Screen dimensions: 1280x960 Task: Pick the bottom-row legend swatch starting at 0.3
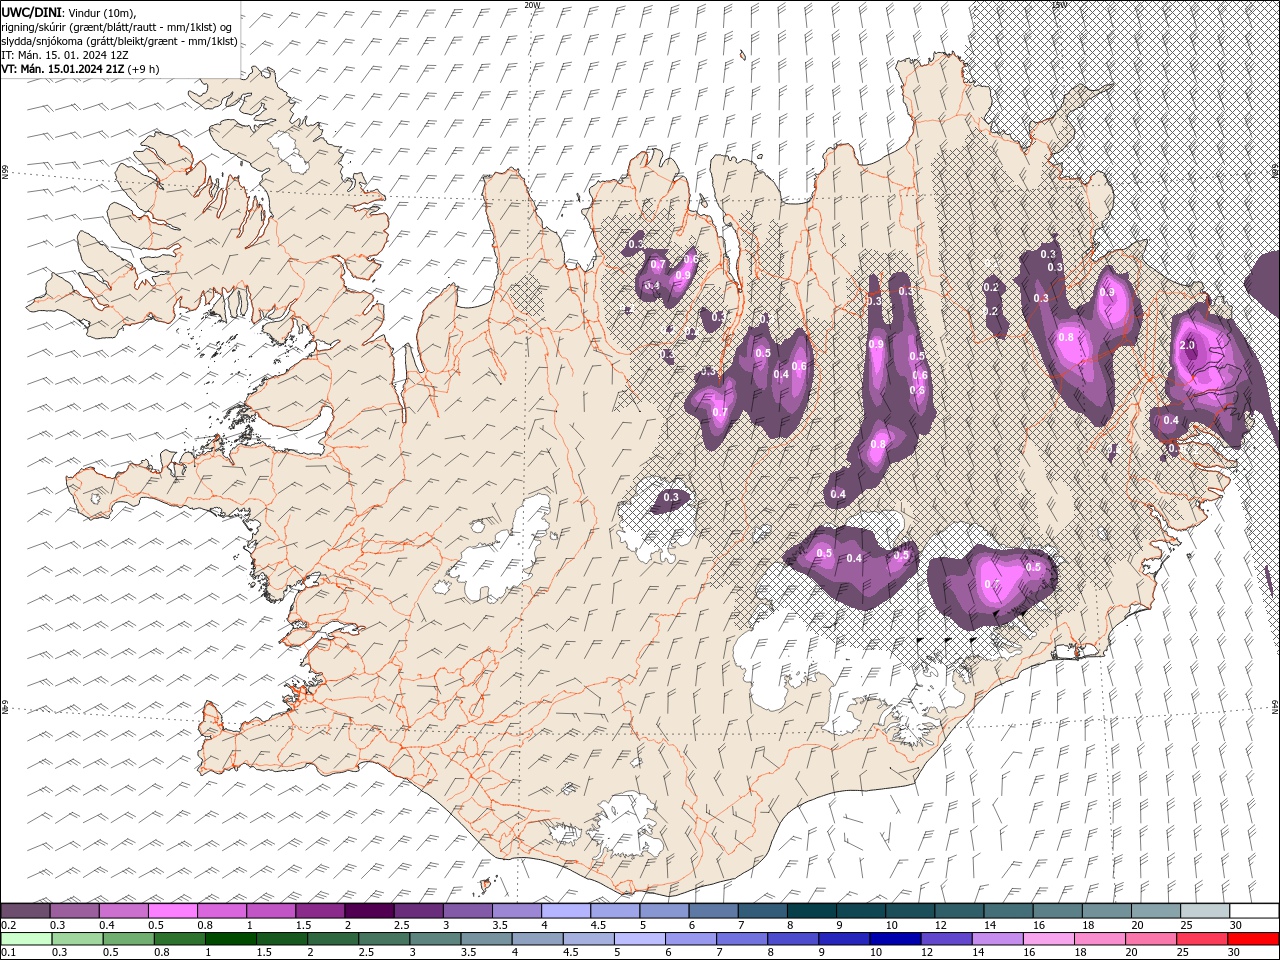79,939
